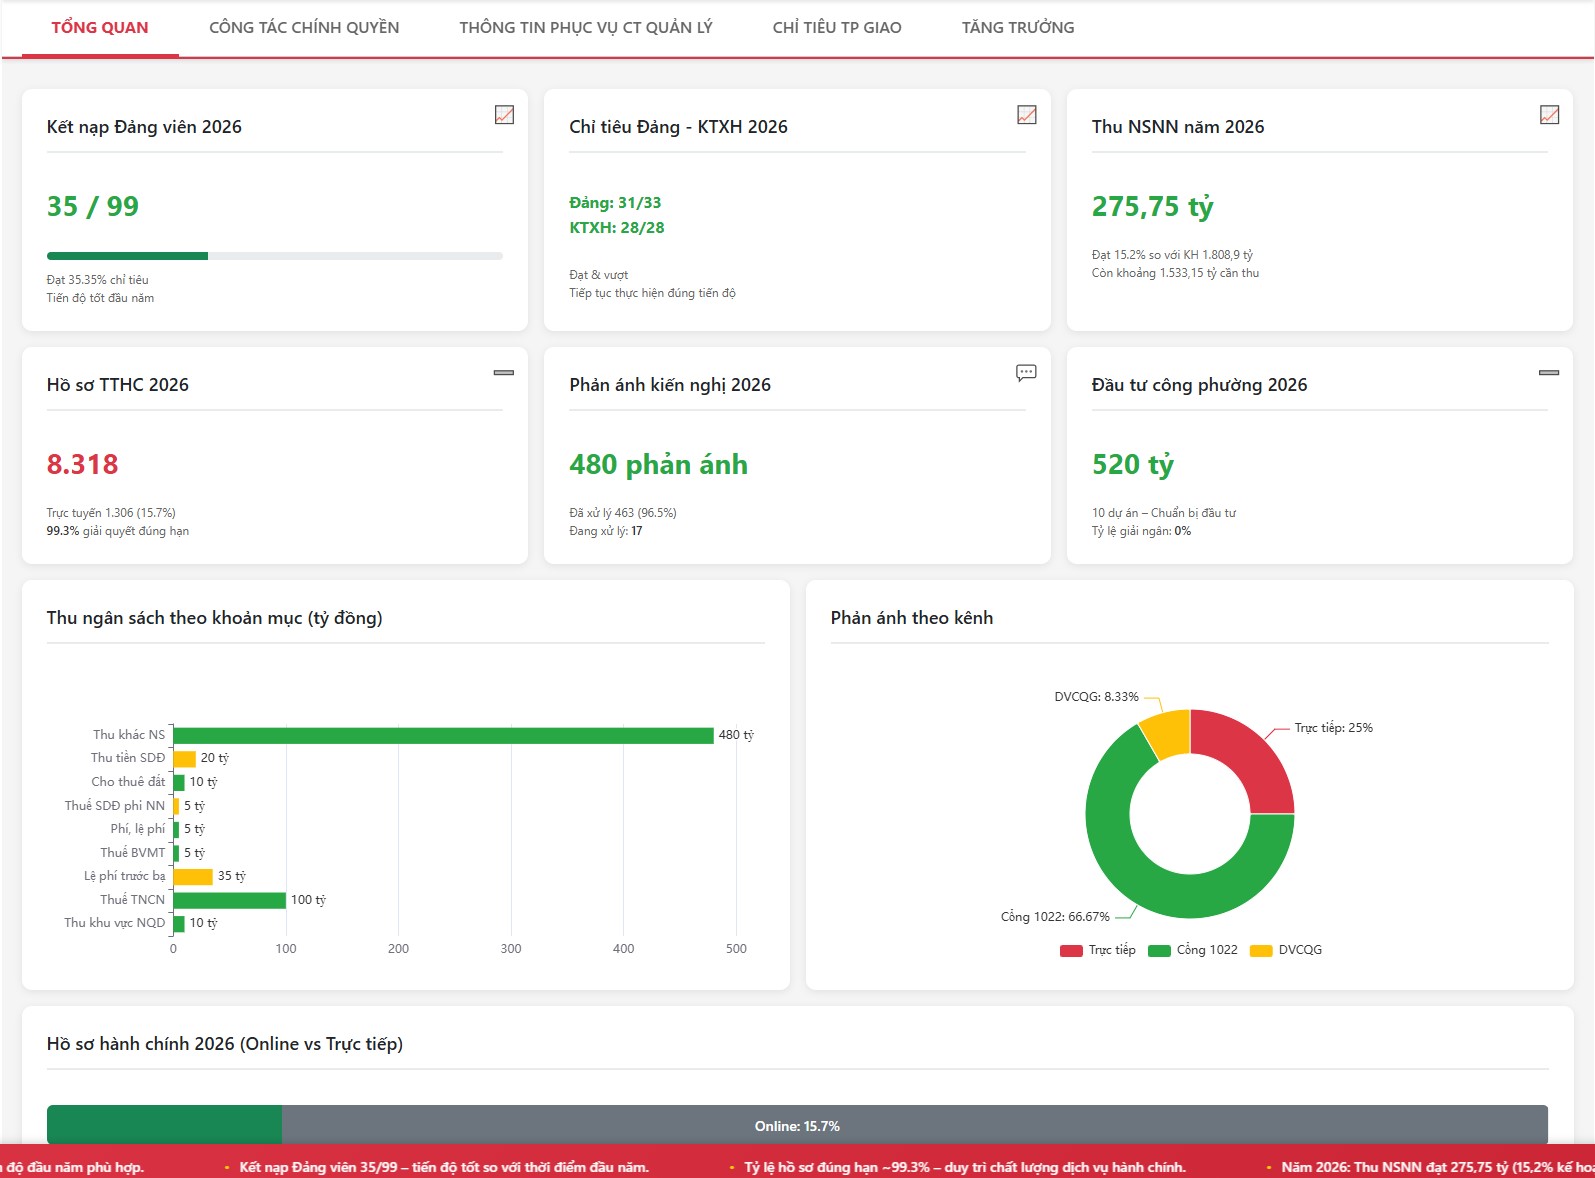Click the Chỉ tiêu Đảng - KTXH 2026 title

pyautogui.click(x=678, y=127)
